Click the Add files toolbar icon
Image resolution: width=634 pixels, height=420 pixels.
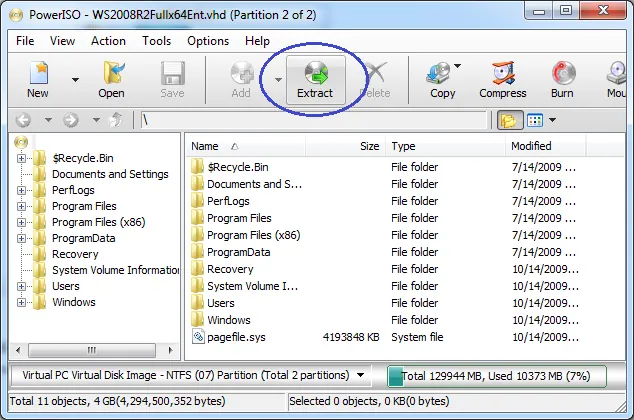point(242,73)
